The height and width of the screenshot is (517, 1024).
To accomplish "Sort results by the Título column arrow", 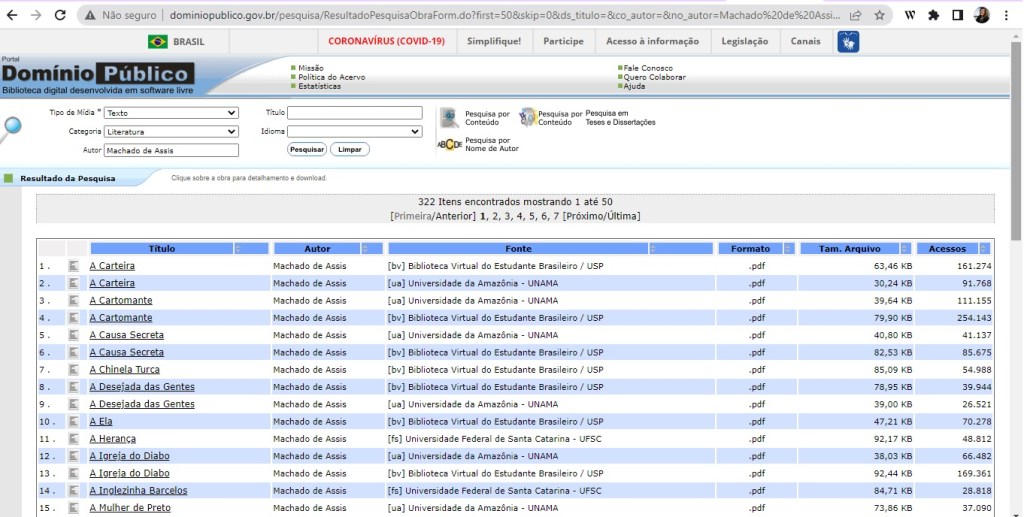I will point(238,249).
